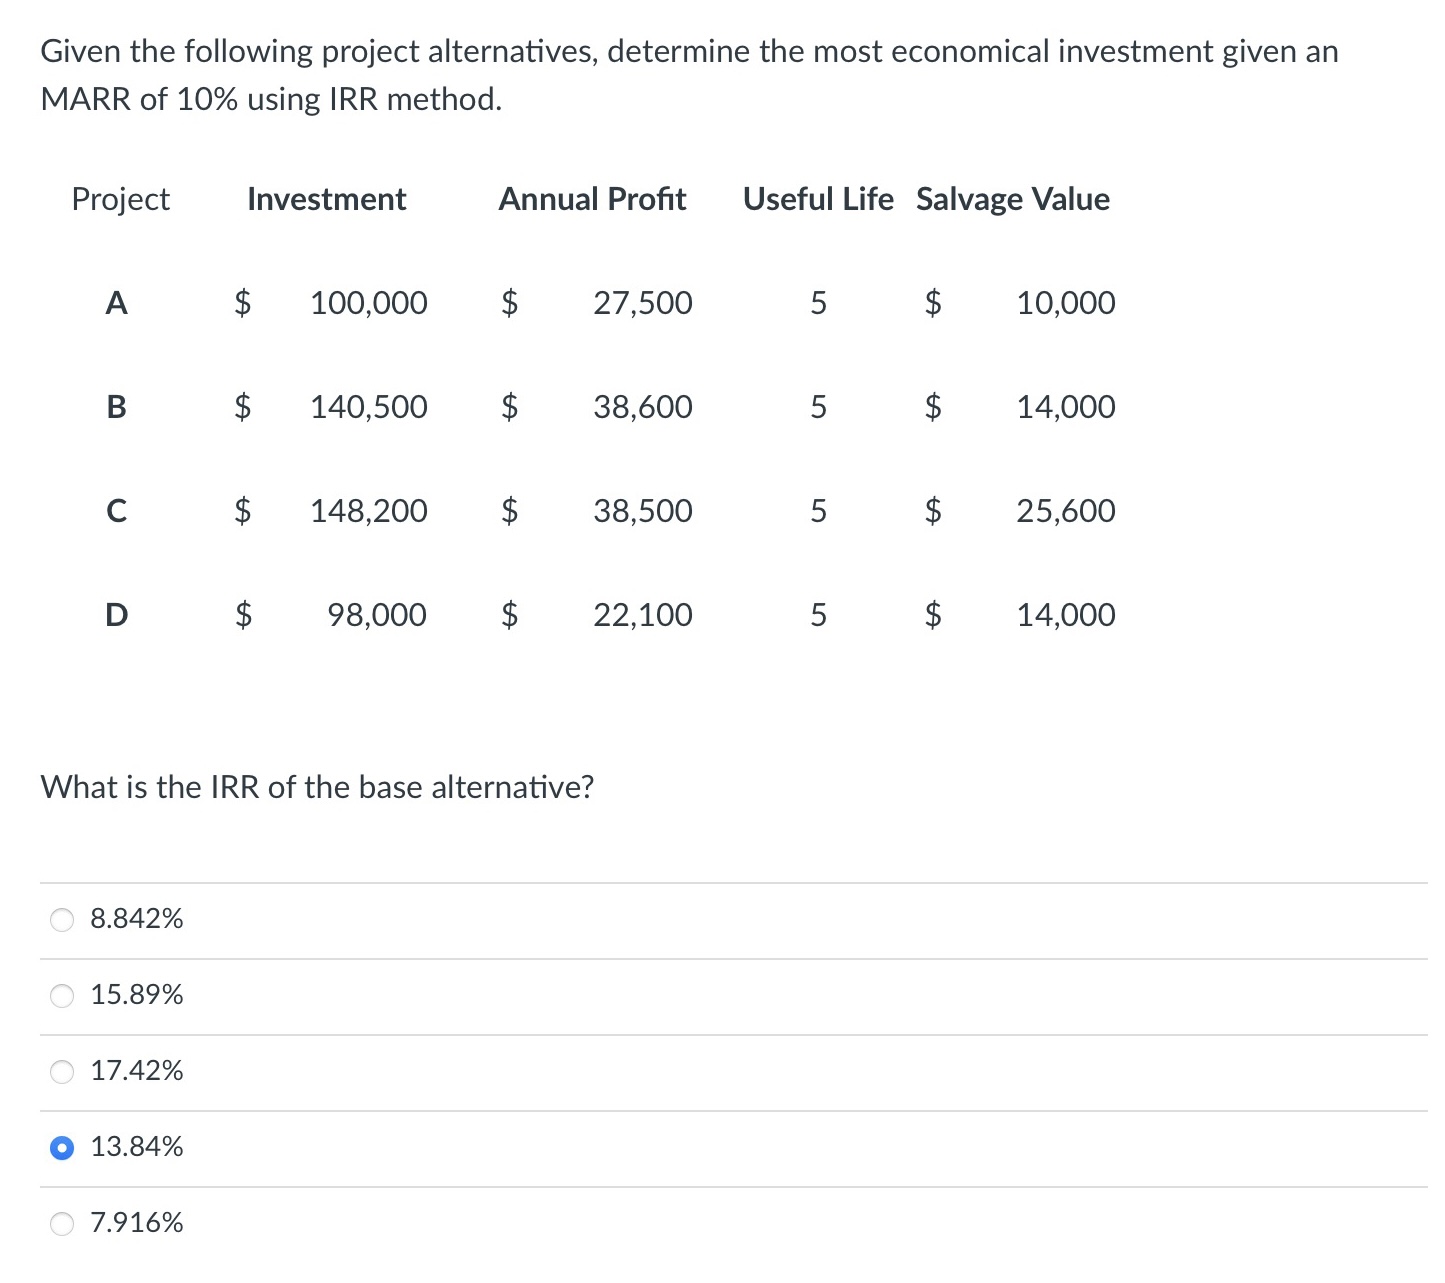Click the Project D row label
The width and height of the screenshot is (1445, 1283).
pos(116,615)
